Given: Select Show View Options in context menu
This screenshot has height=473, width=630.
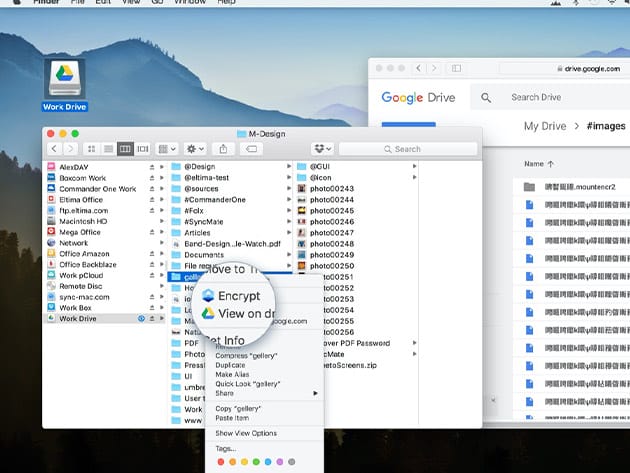Looking at the screenshot, I should click(246, 432).
